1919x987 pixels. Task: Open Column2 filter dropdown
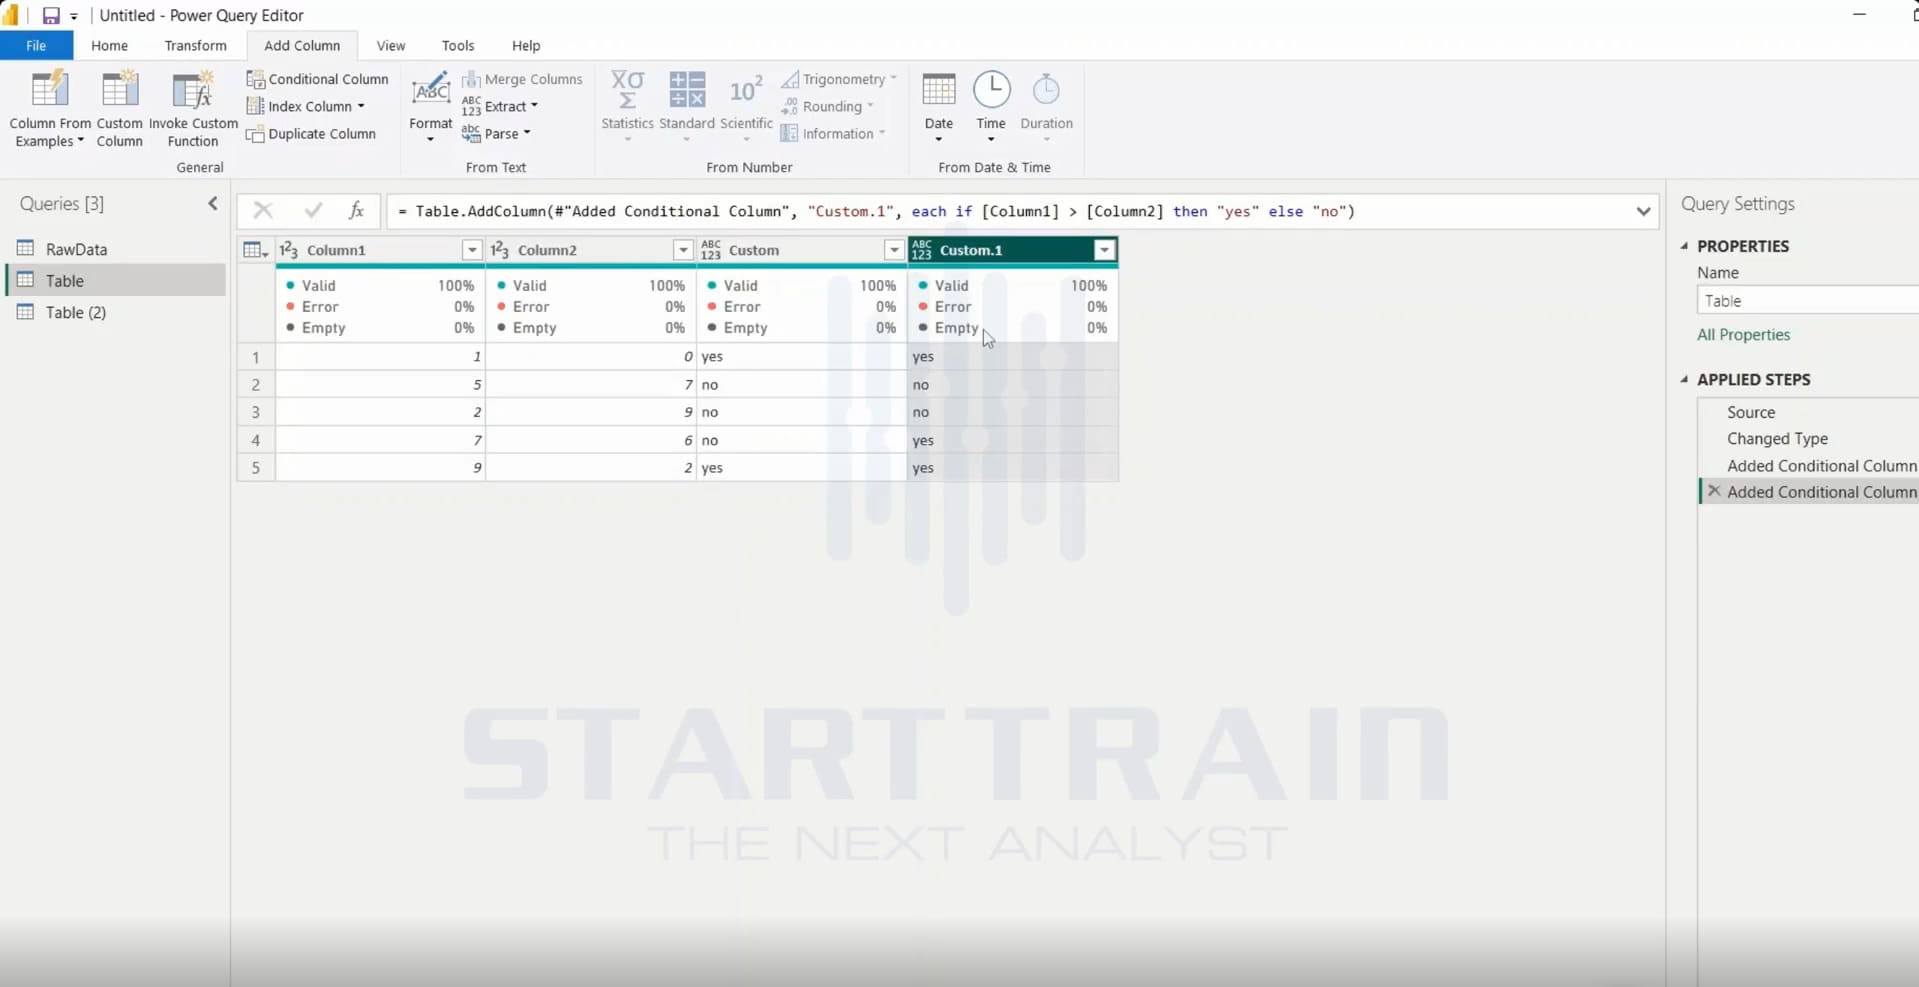(682, 250)
